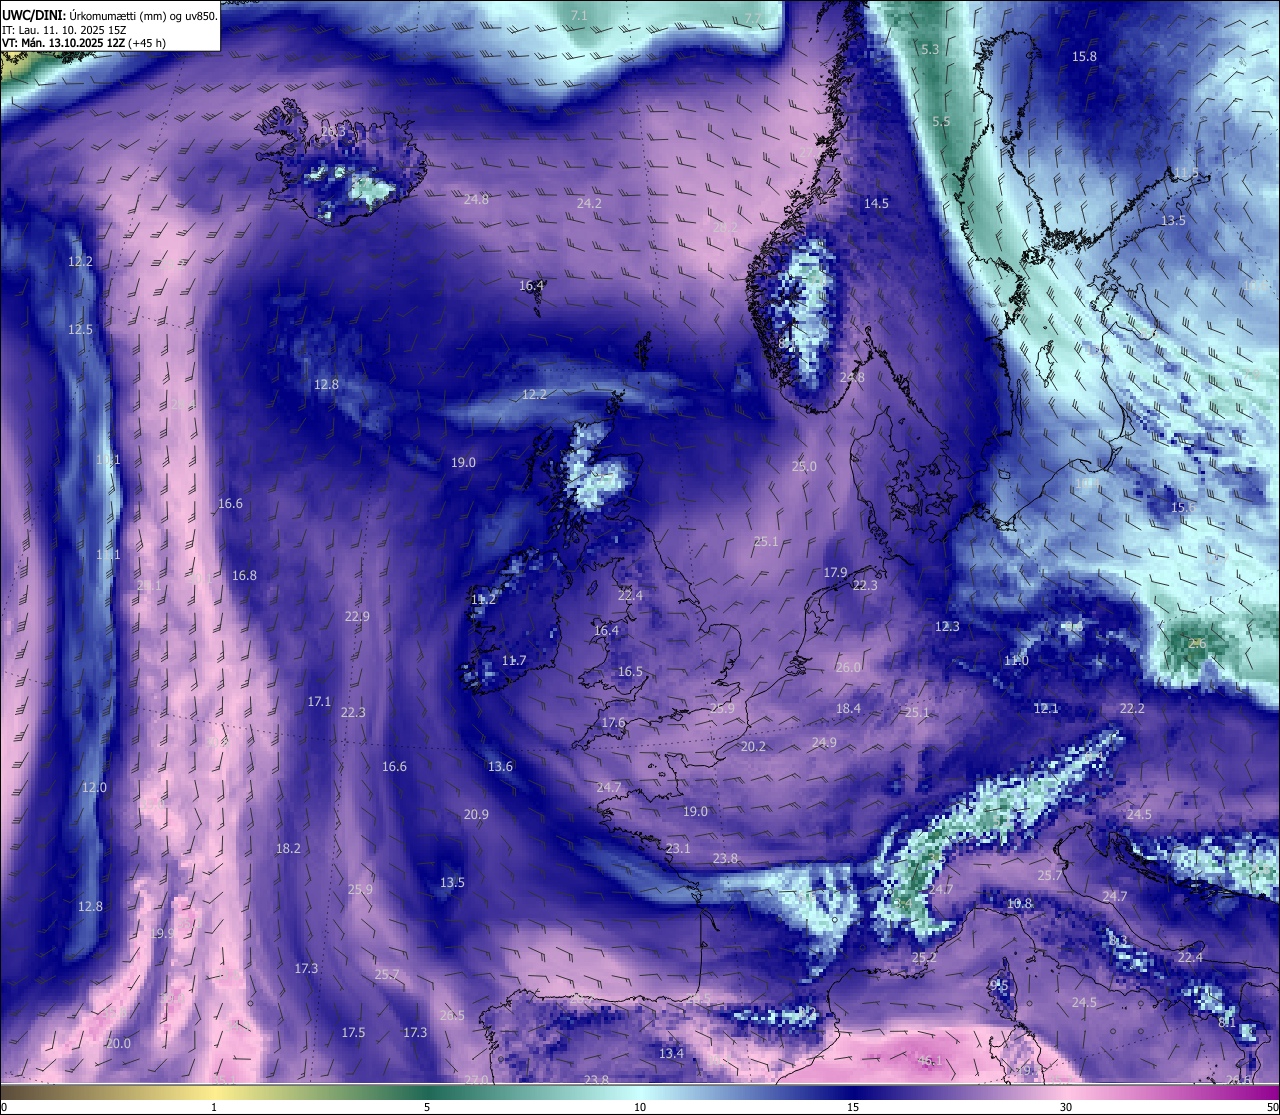1280x1115 pixels.
Task: Click the '10' label on the color scale
Action: click(x=640, y=1107)
